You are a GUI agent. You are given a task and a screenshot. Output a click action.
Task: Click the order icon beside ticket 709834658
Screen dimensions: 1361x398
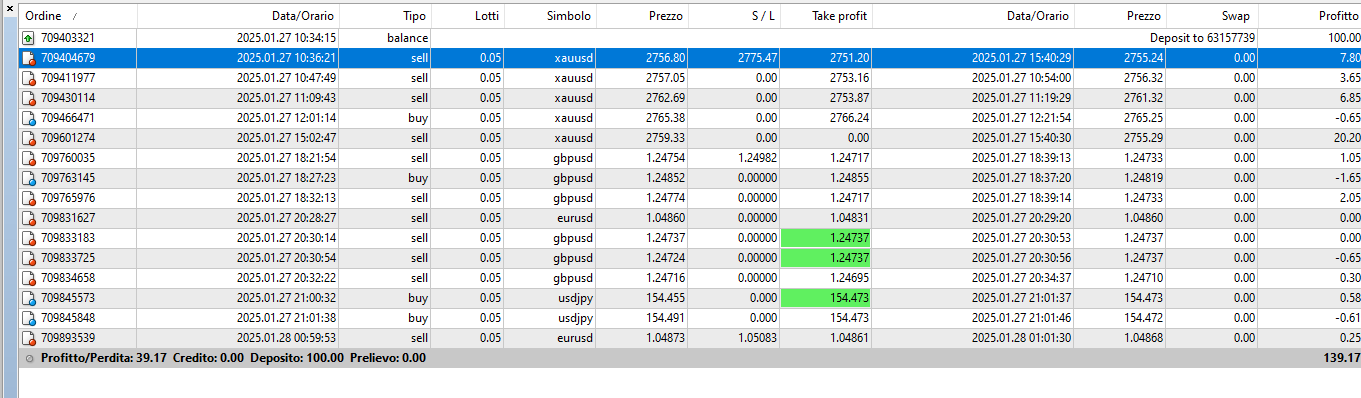click(29, 278)
